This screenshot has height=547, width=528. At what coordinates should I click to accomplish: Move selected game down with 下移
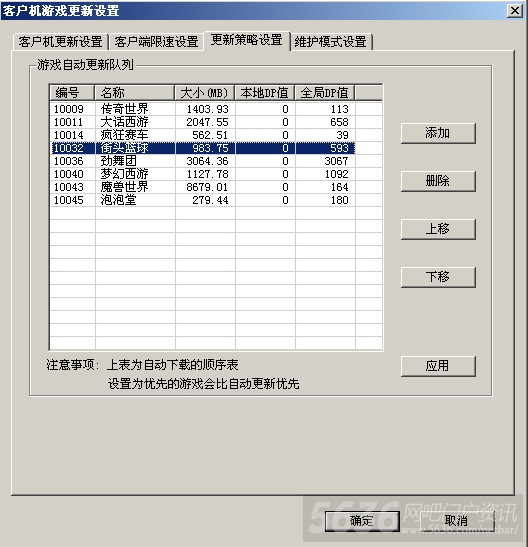tap(438, 277)
